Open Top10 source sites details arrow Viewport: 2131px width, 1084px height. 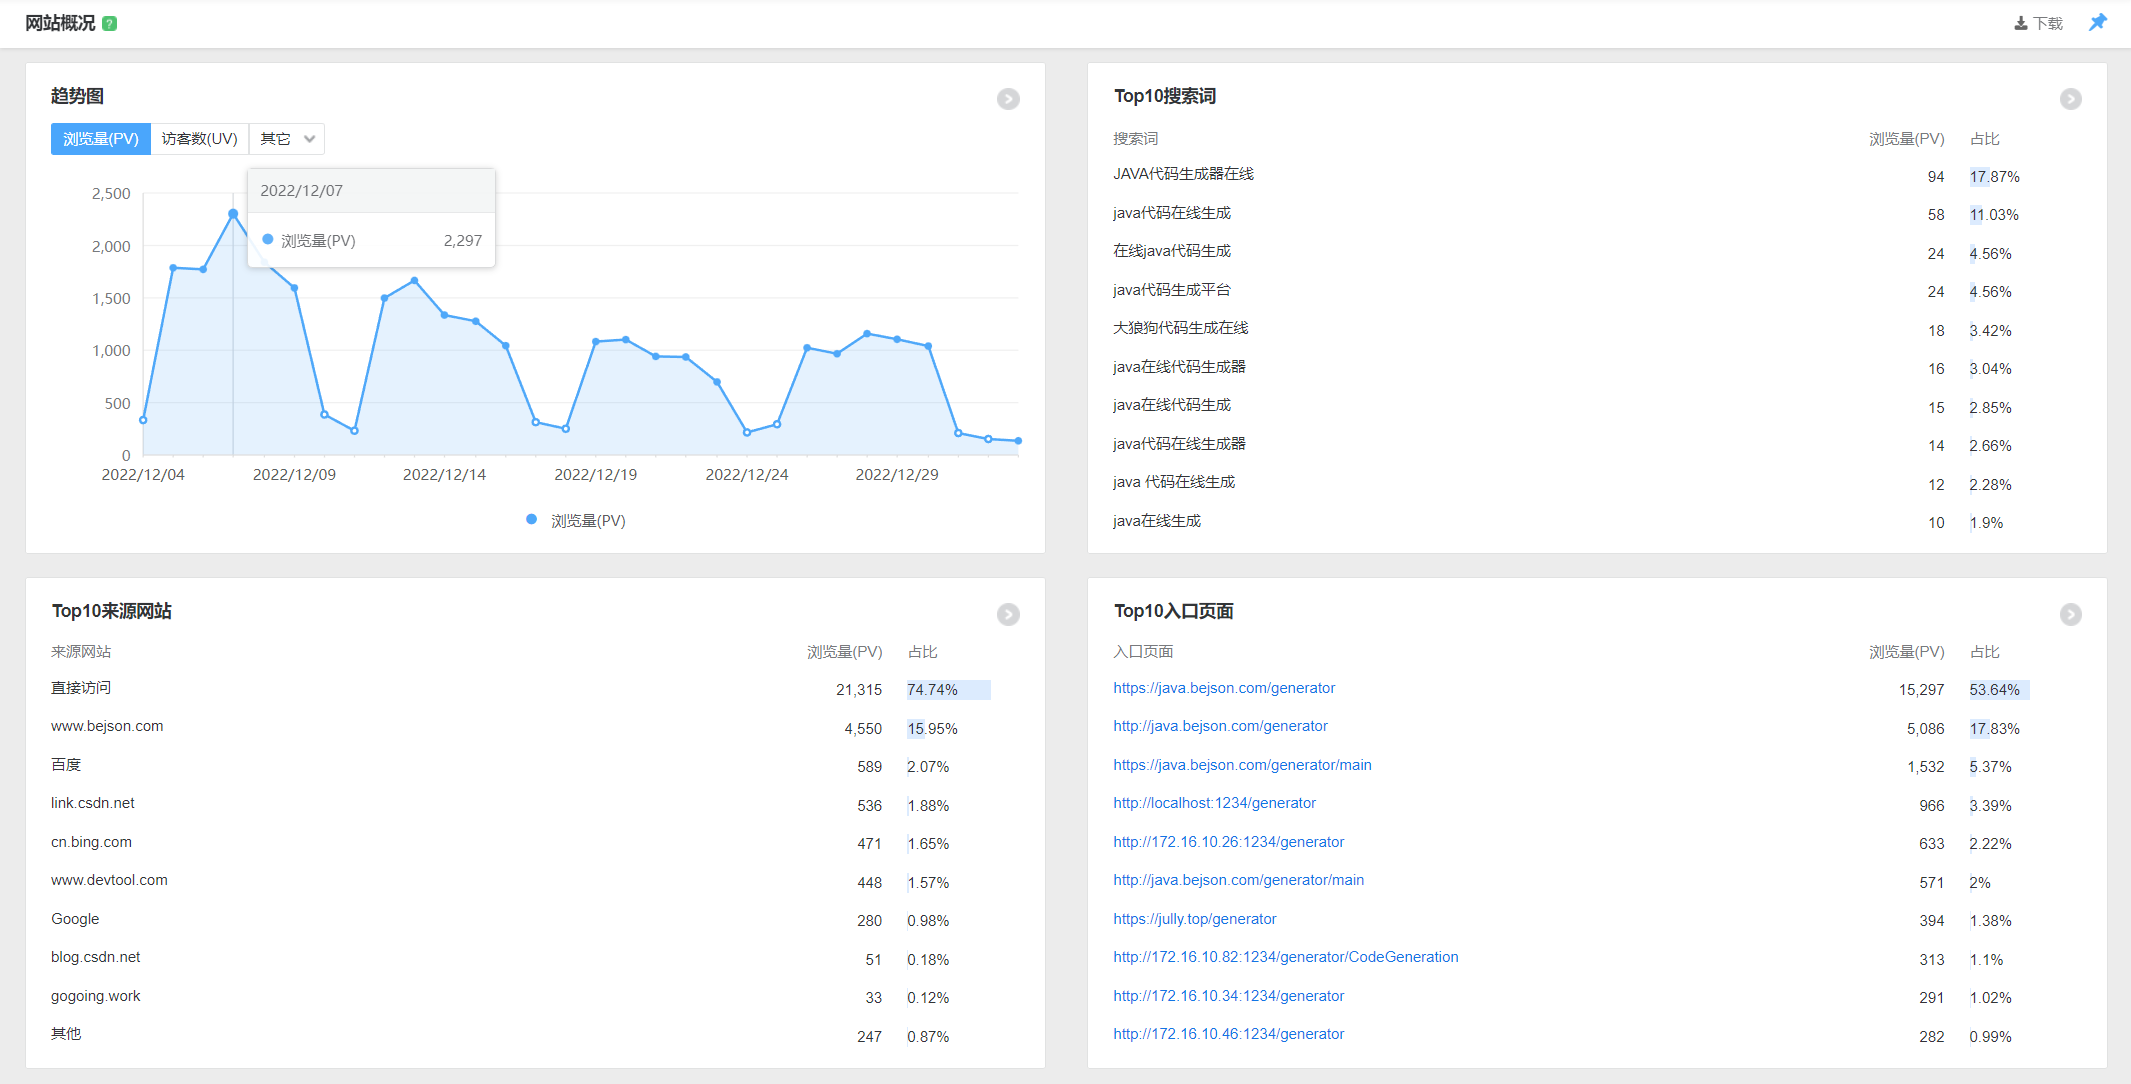pyautogui.click(x=1008, y=614)
